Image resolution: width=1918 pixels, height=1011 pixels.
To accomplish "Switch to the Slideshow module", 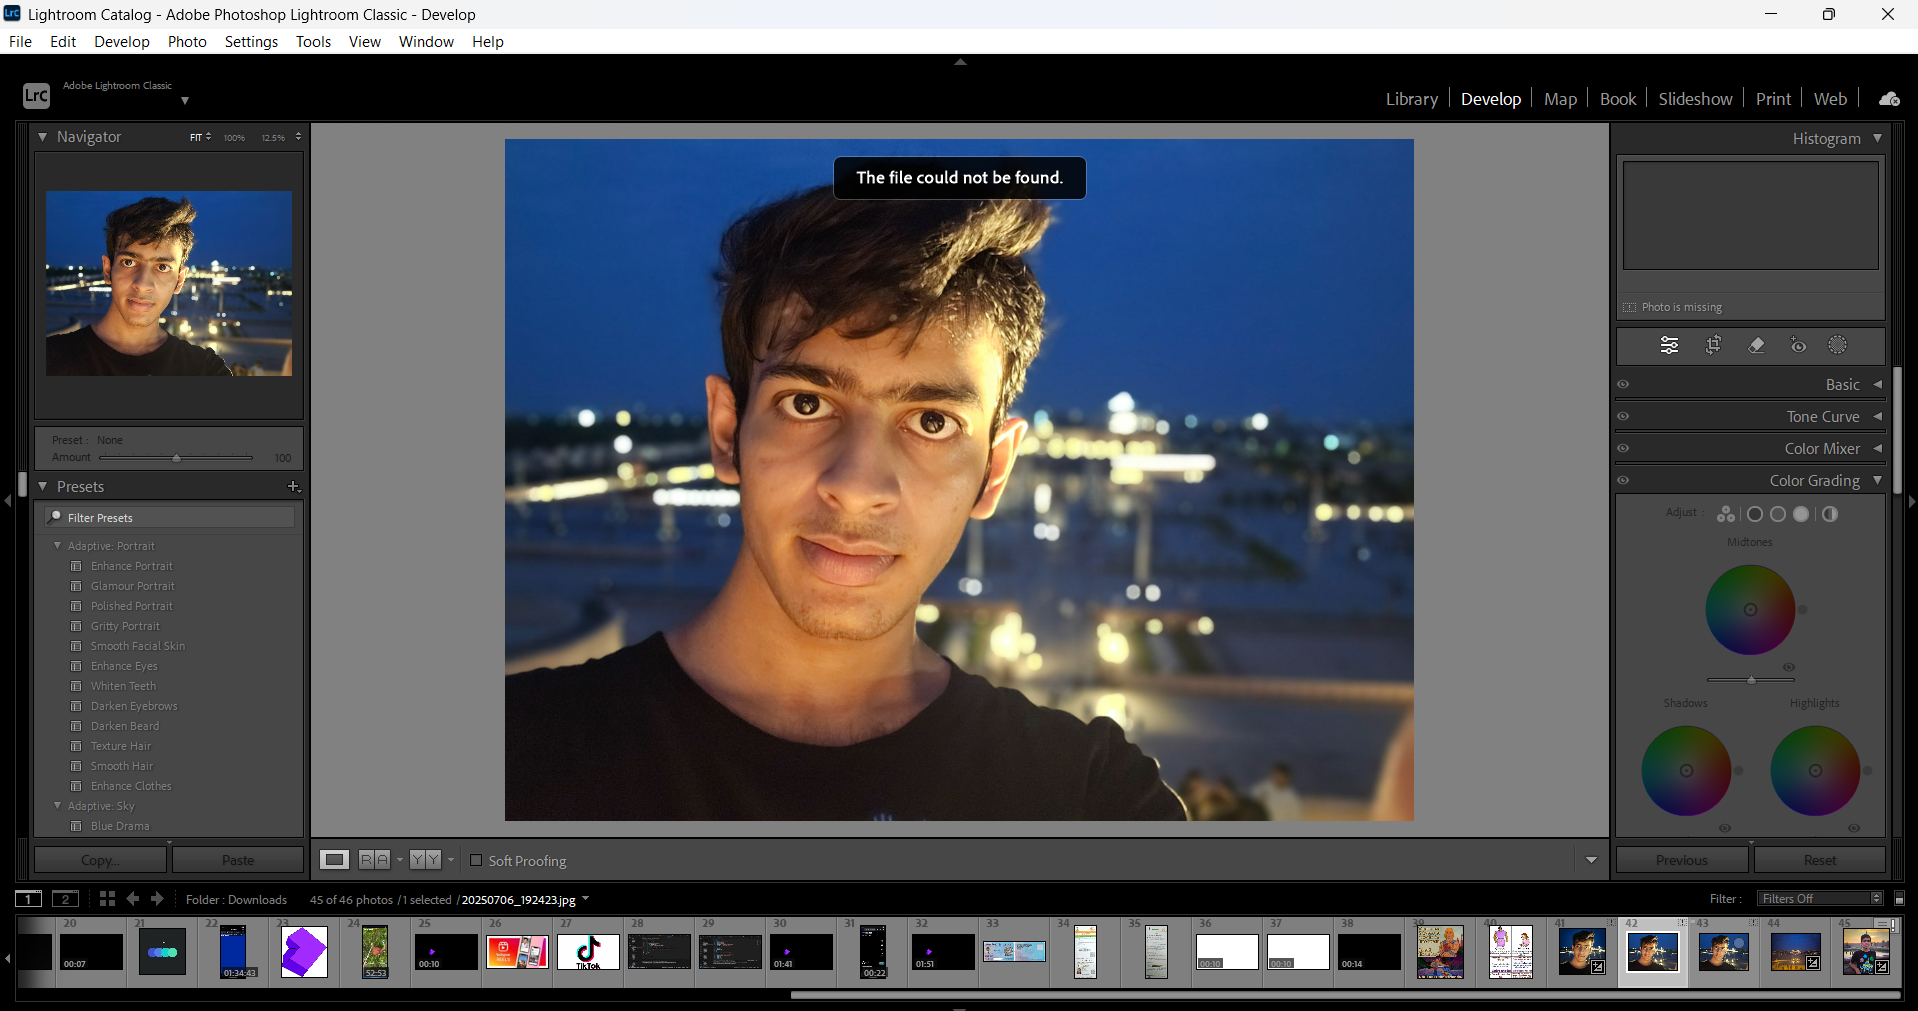I will (x=1695, y=99).
